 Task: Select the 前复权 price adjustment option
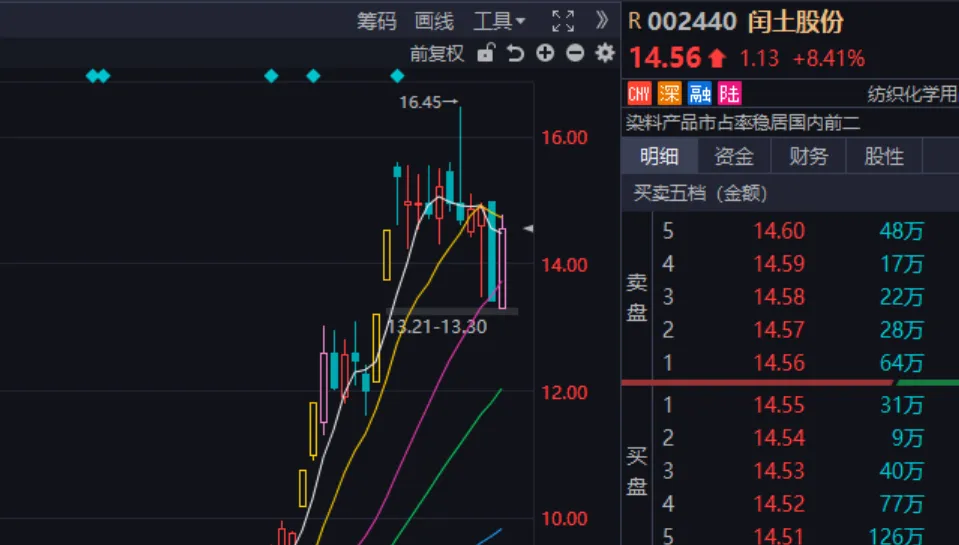point(437,54)
